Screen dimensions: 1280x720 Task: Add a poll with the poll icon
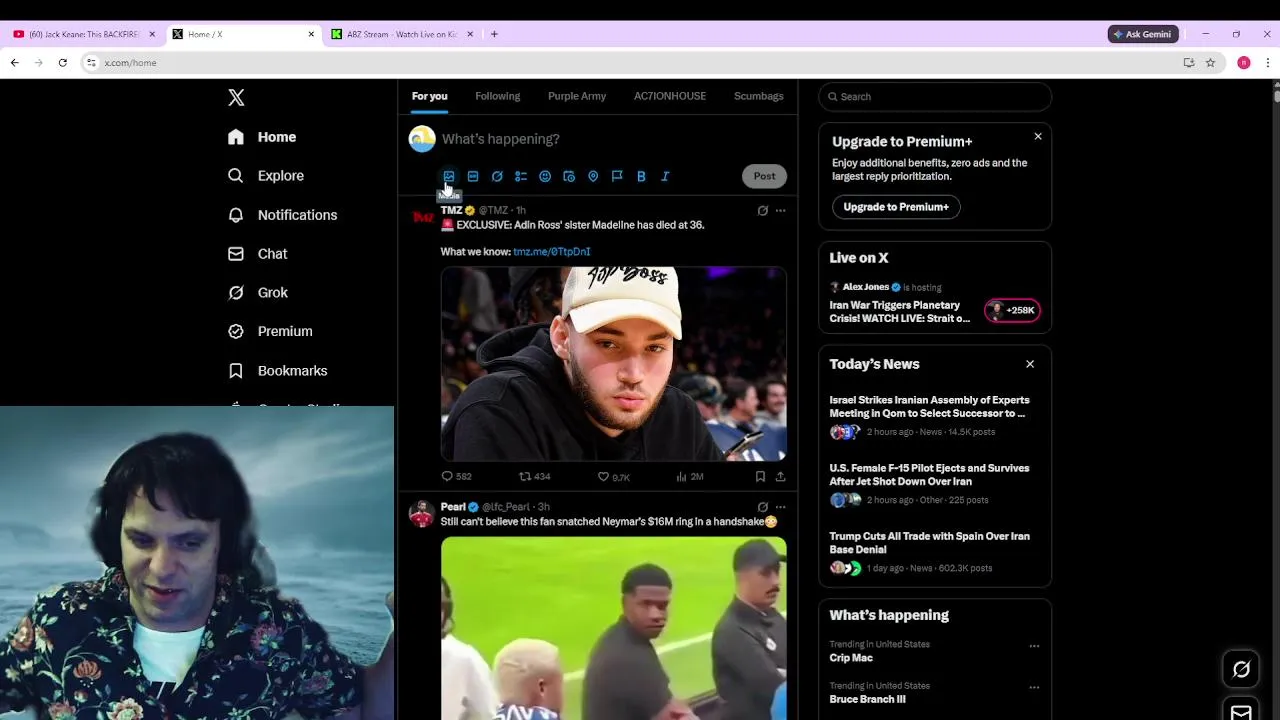[521, 176]
